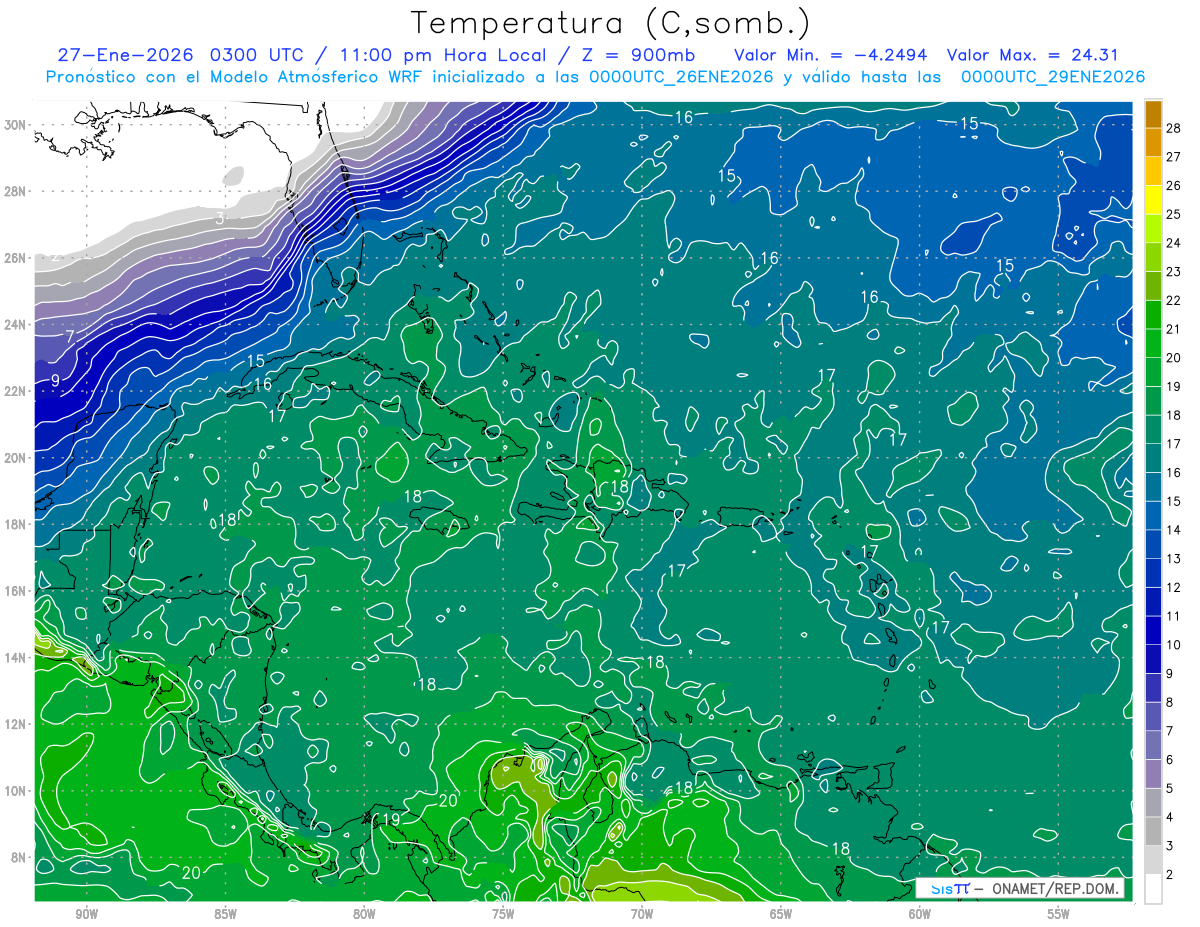Click legend color band between 10 and 11
1200x927 pixels.
(1153, 631)
